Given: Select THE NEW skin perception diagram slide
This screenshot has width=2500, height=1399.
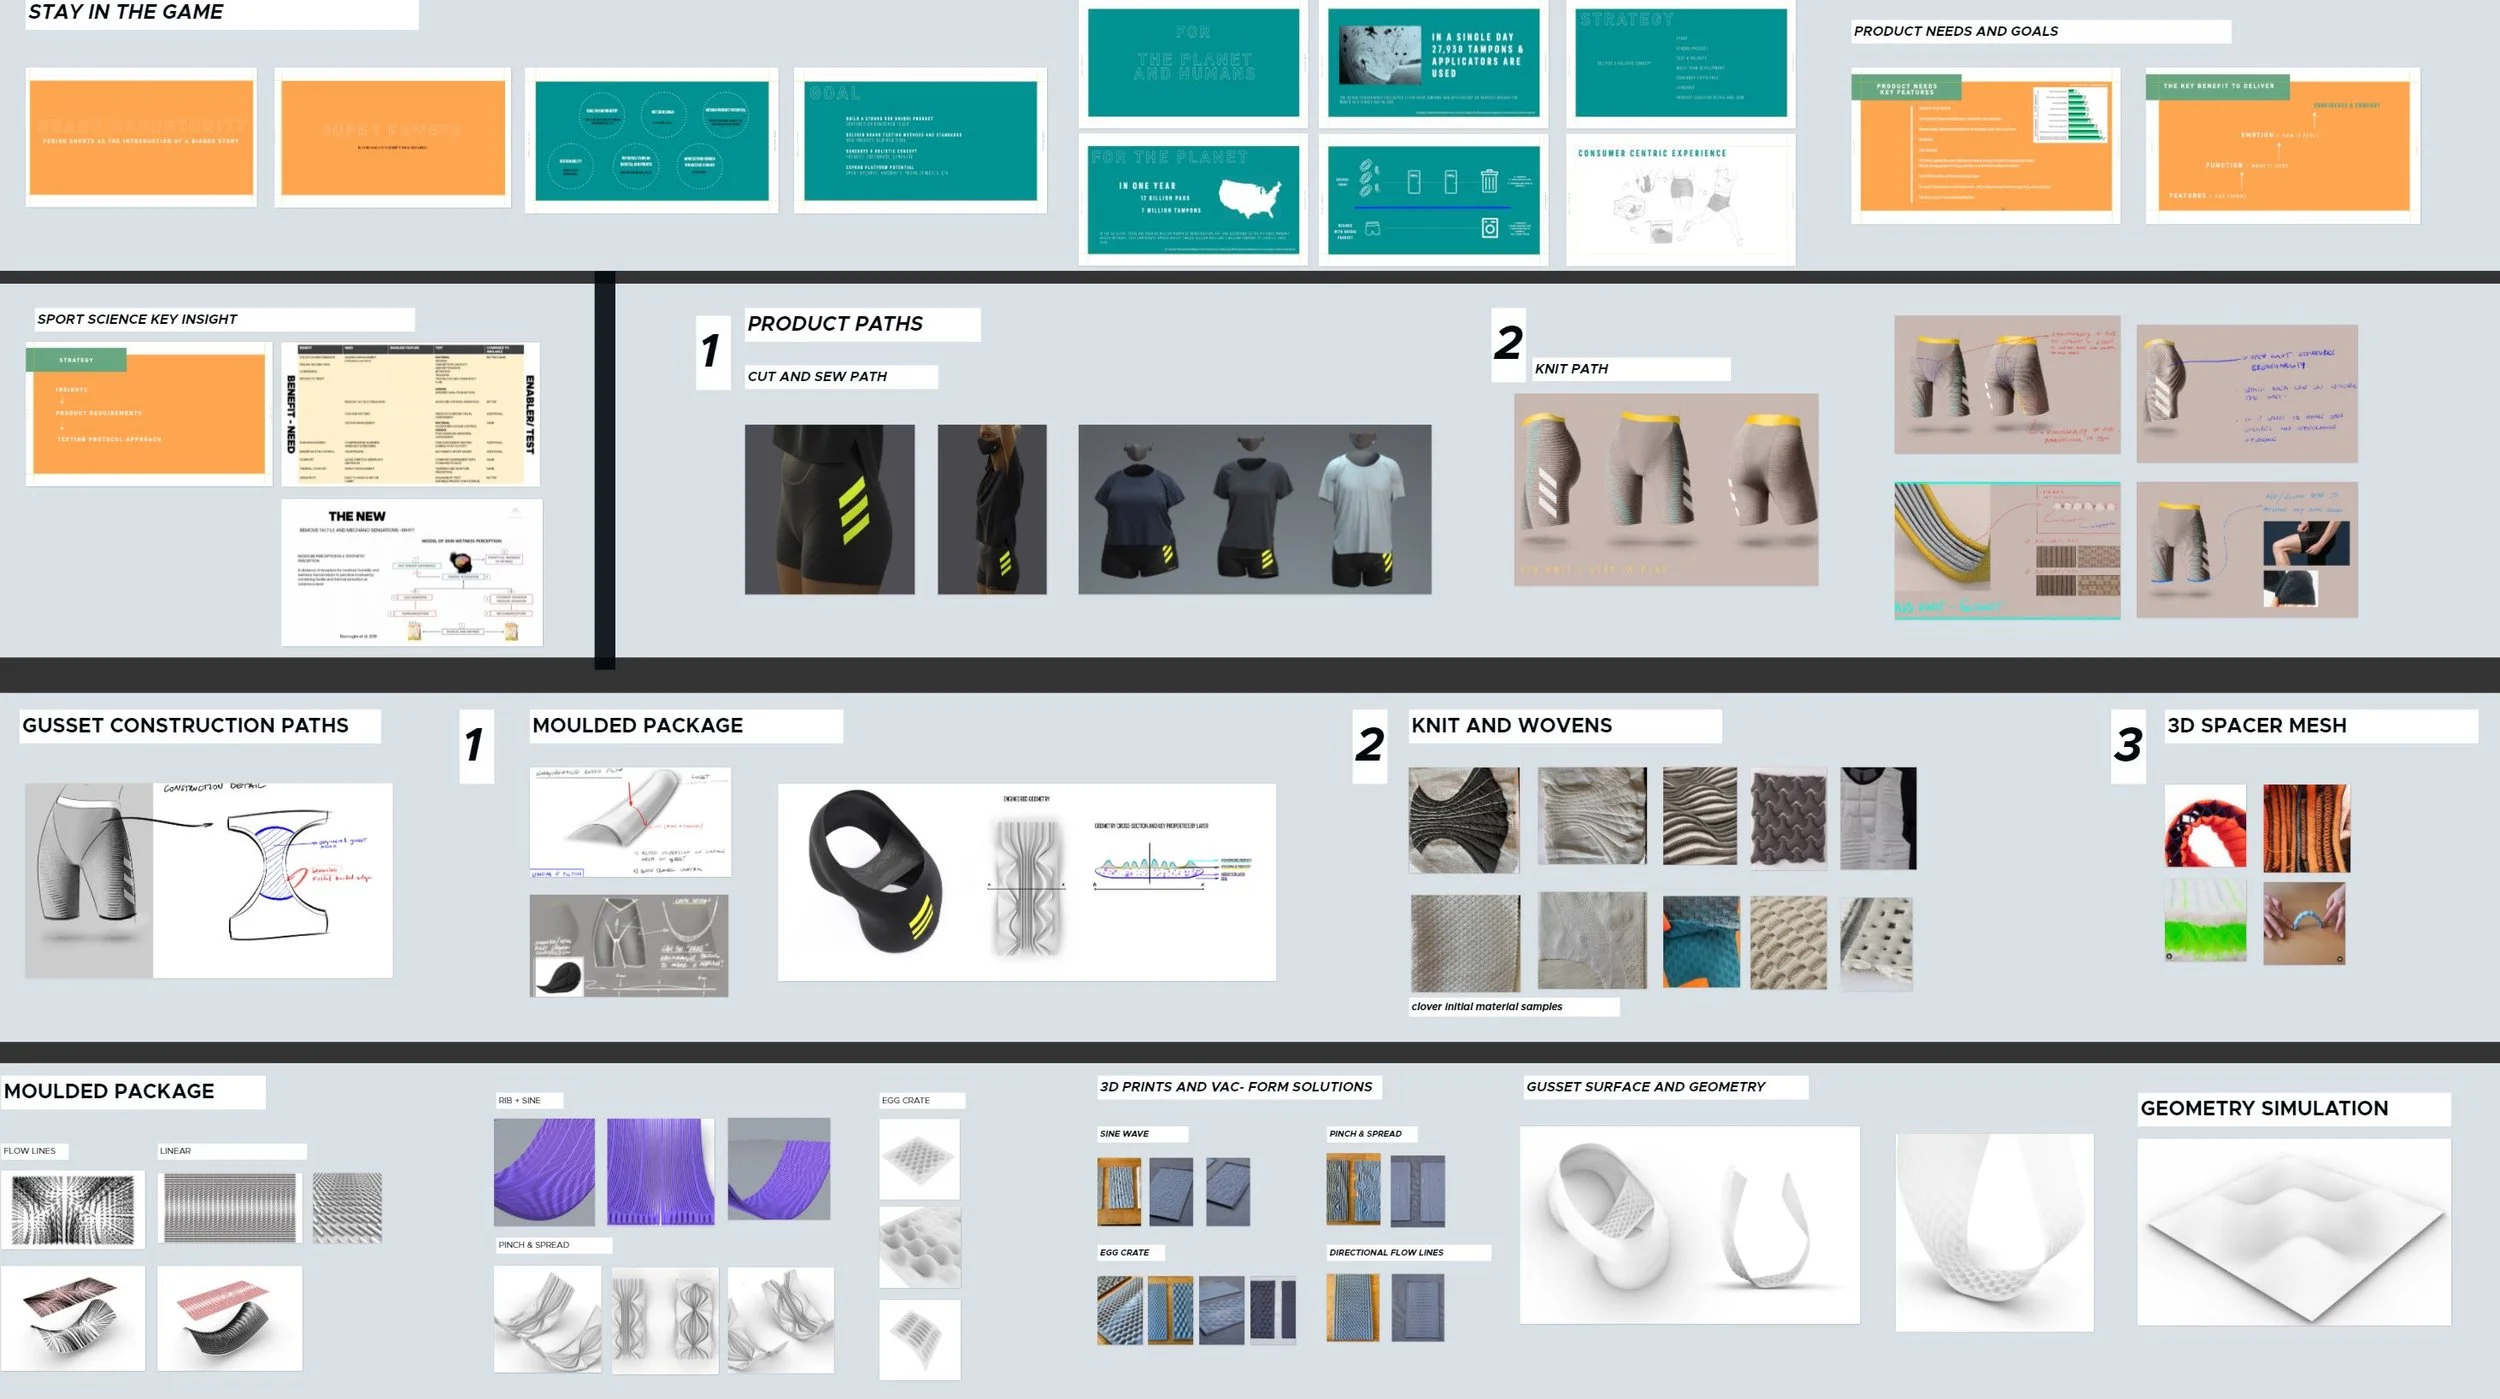Looking at the screenshot, I should (x=411, y=573).
